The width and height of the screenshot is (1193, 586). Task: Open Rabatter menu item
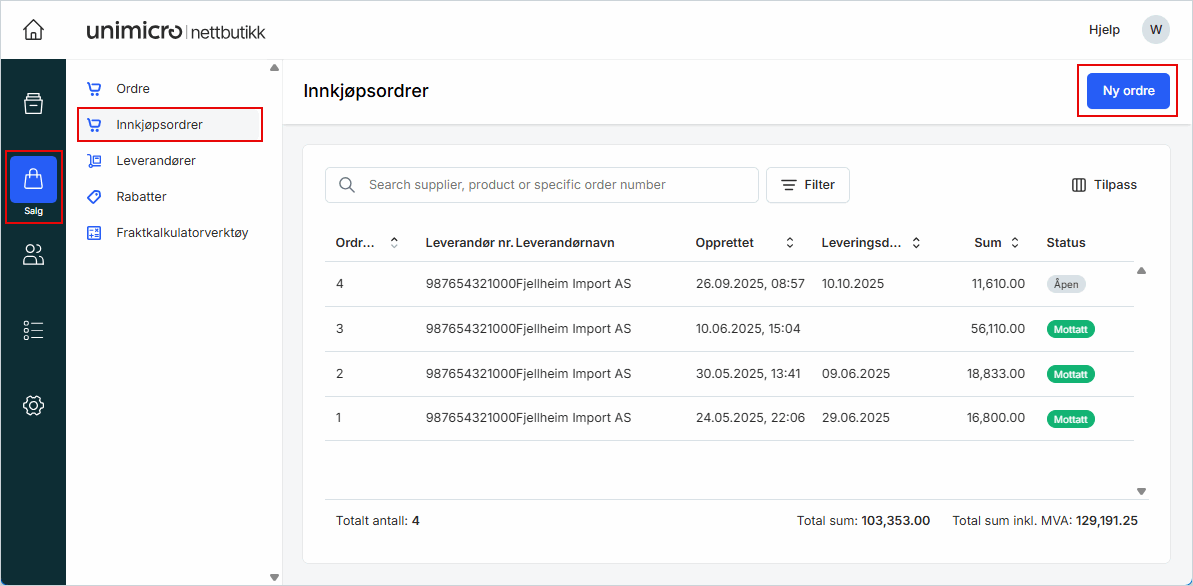coord(141,197)
